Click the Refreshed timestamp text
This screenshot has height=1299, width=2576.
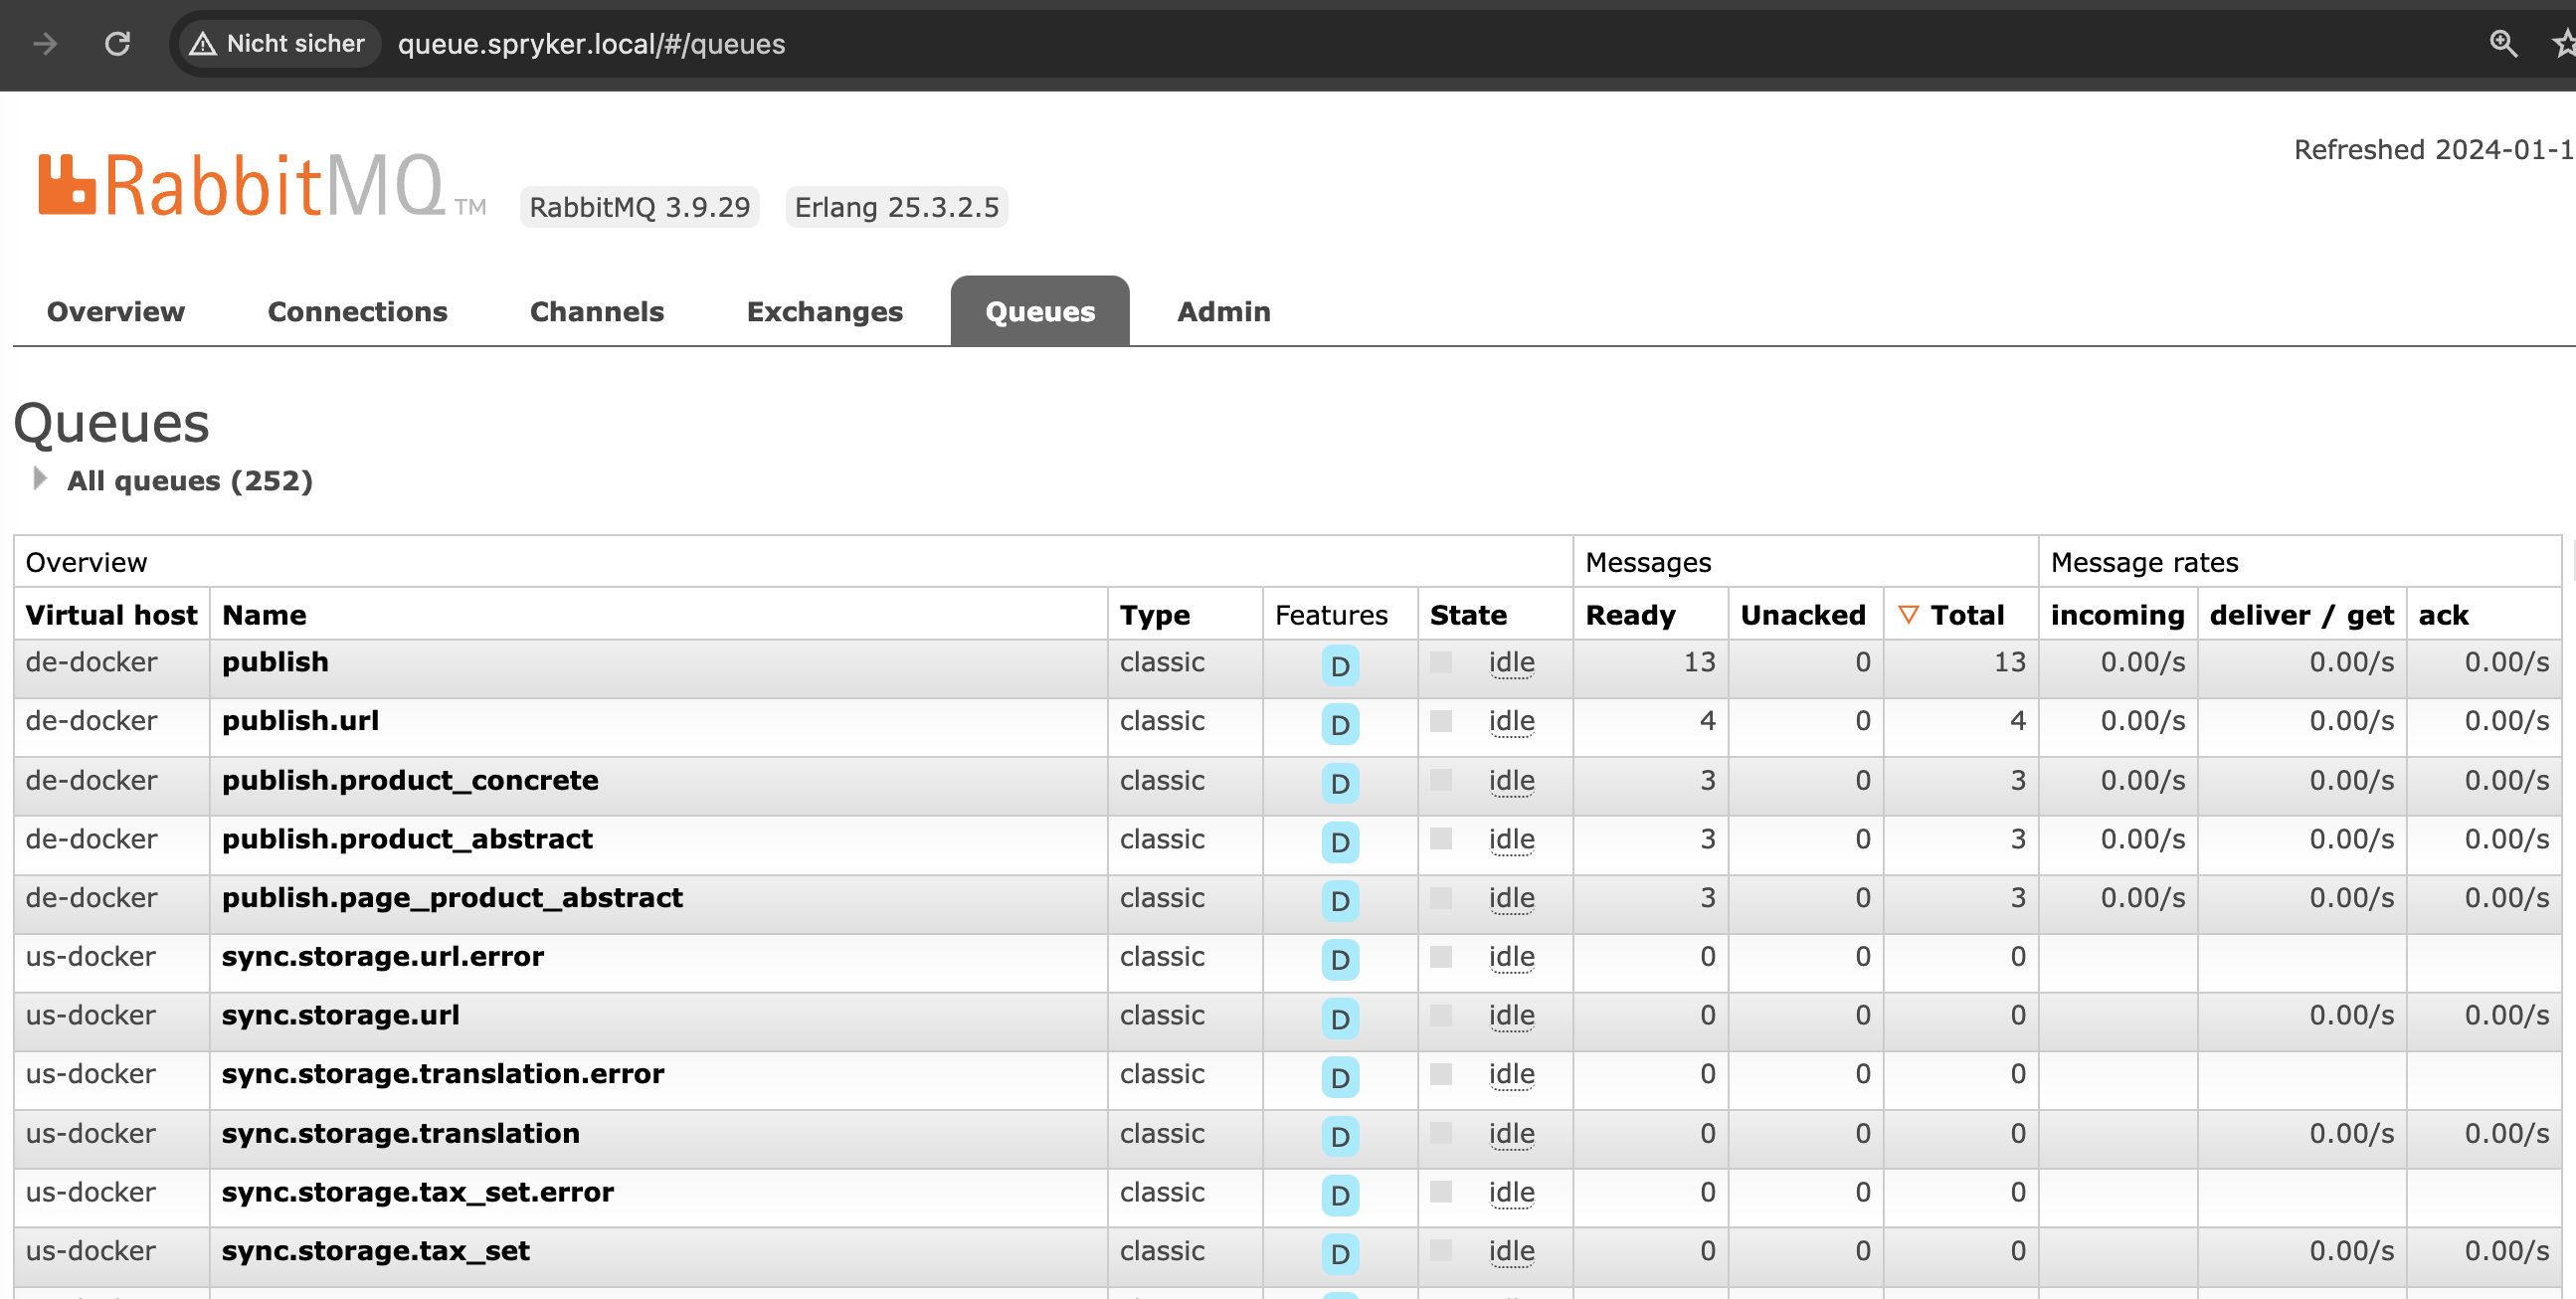tap(2434, 150)
